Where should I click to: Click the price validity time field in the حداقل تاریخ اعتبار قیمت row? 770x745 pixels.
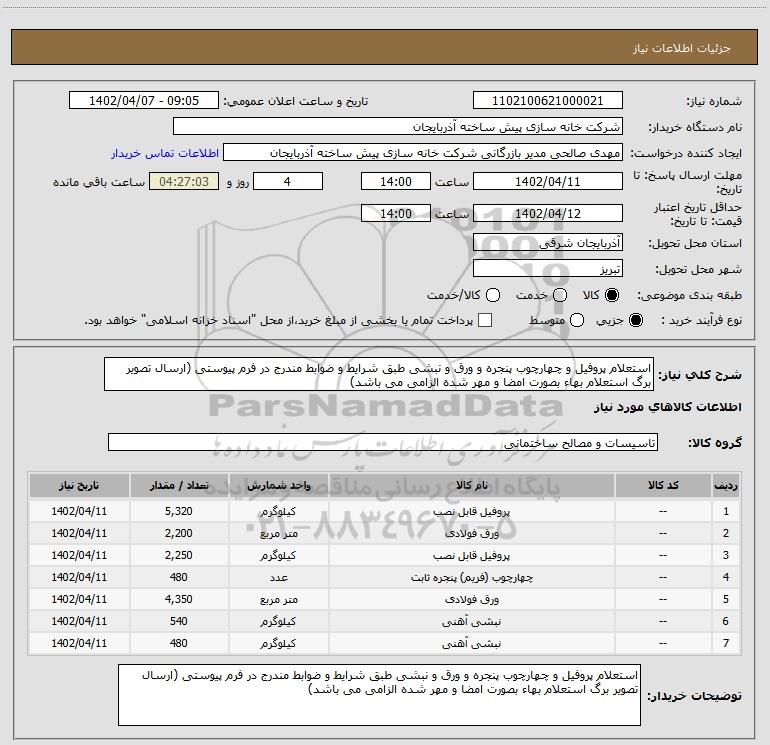396,213
